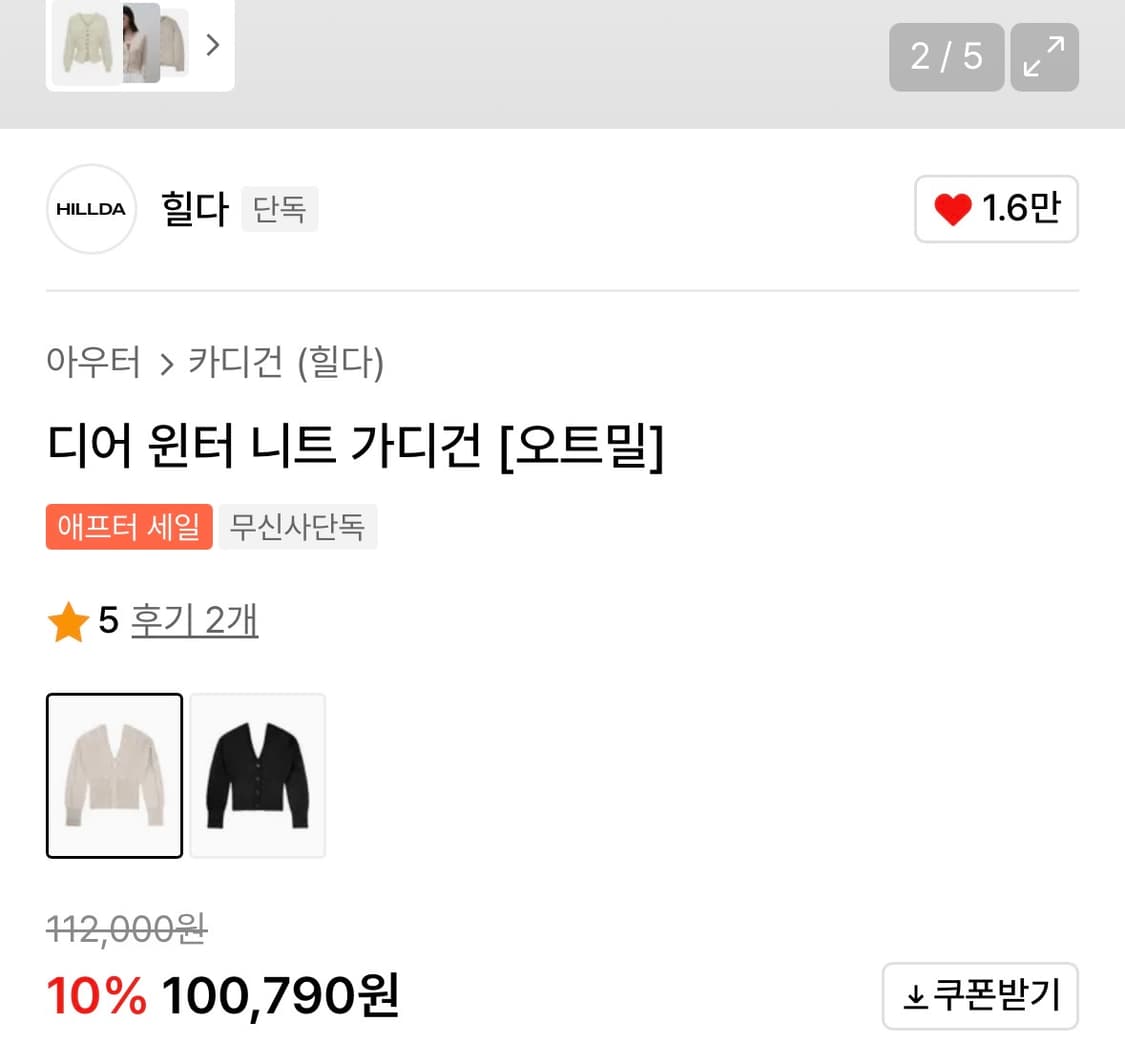Click the HILLDA brand logo circle
1125x1044 pixels.
coord(91,209)
